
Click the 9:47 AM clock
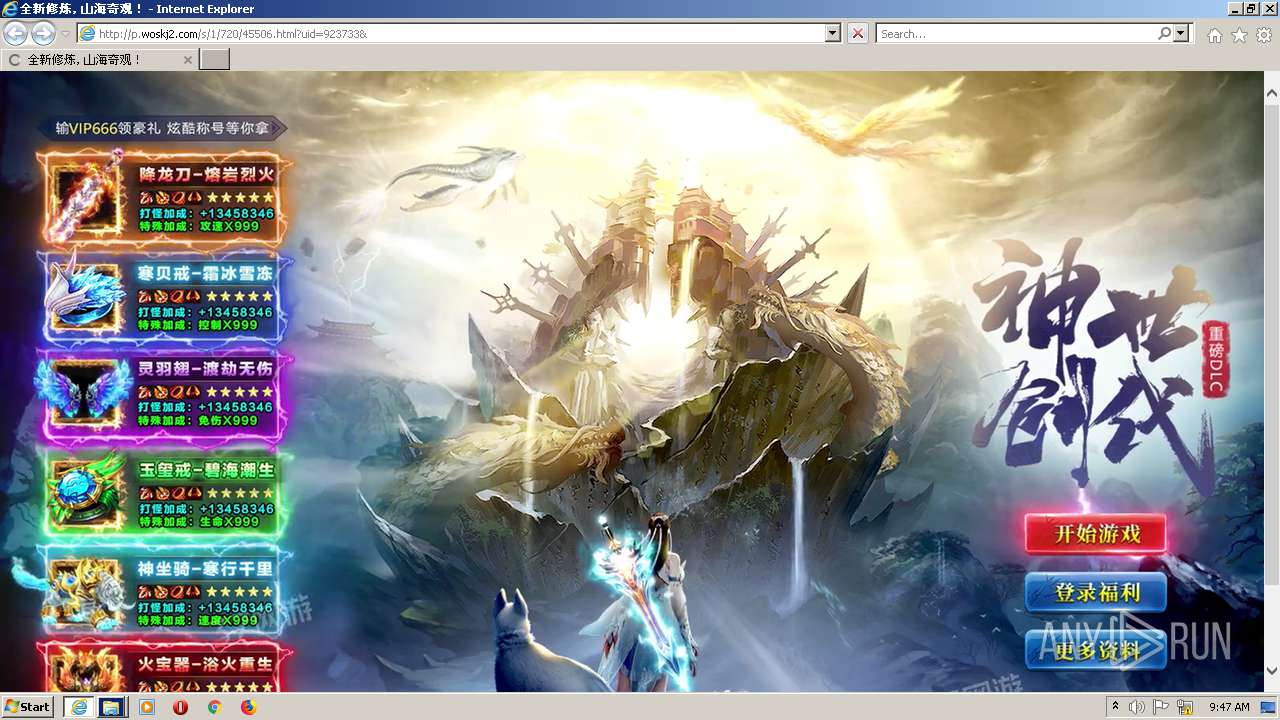tap(1229, 707)
